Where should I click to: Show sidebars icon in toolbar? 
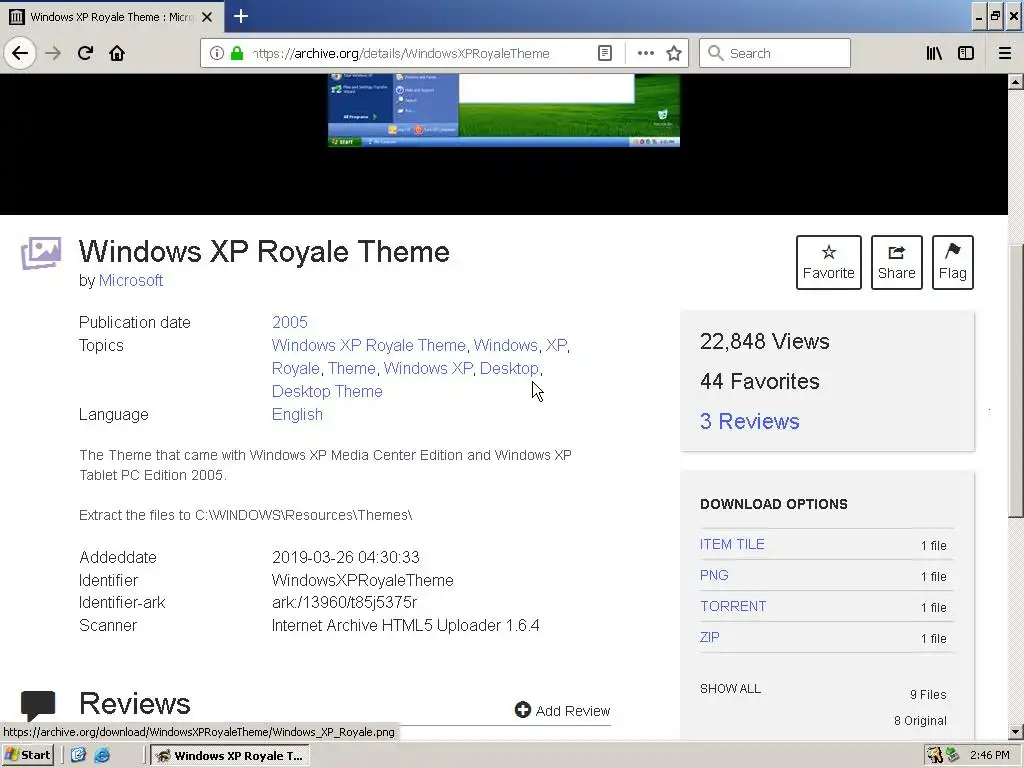pos(966,53)
